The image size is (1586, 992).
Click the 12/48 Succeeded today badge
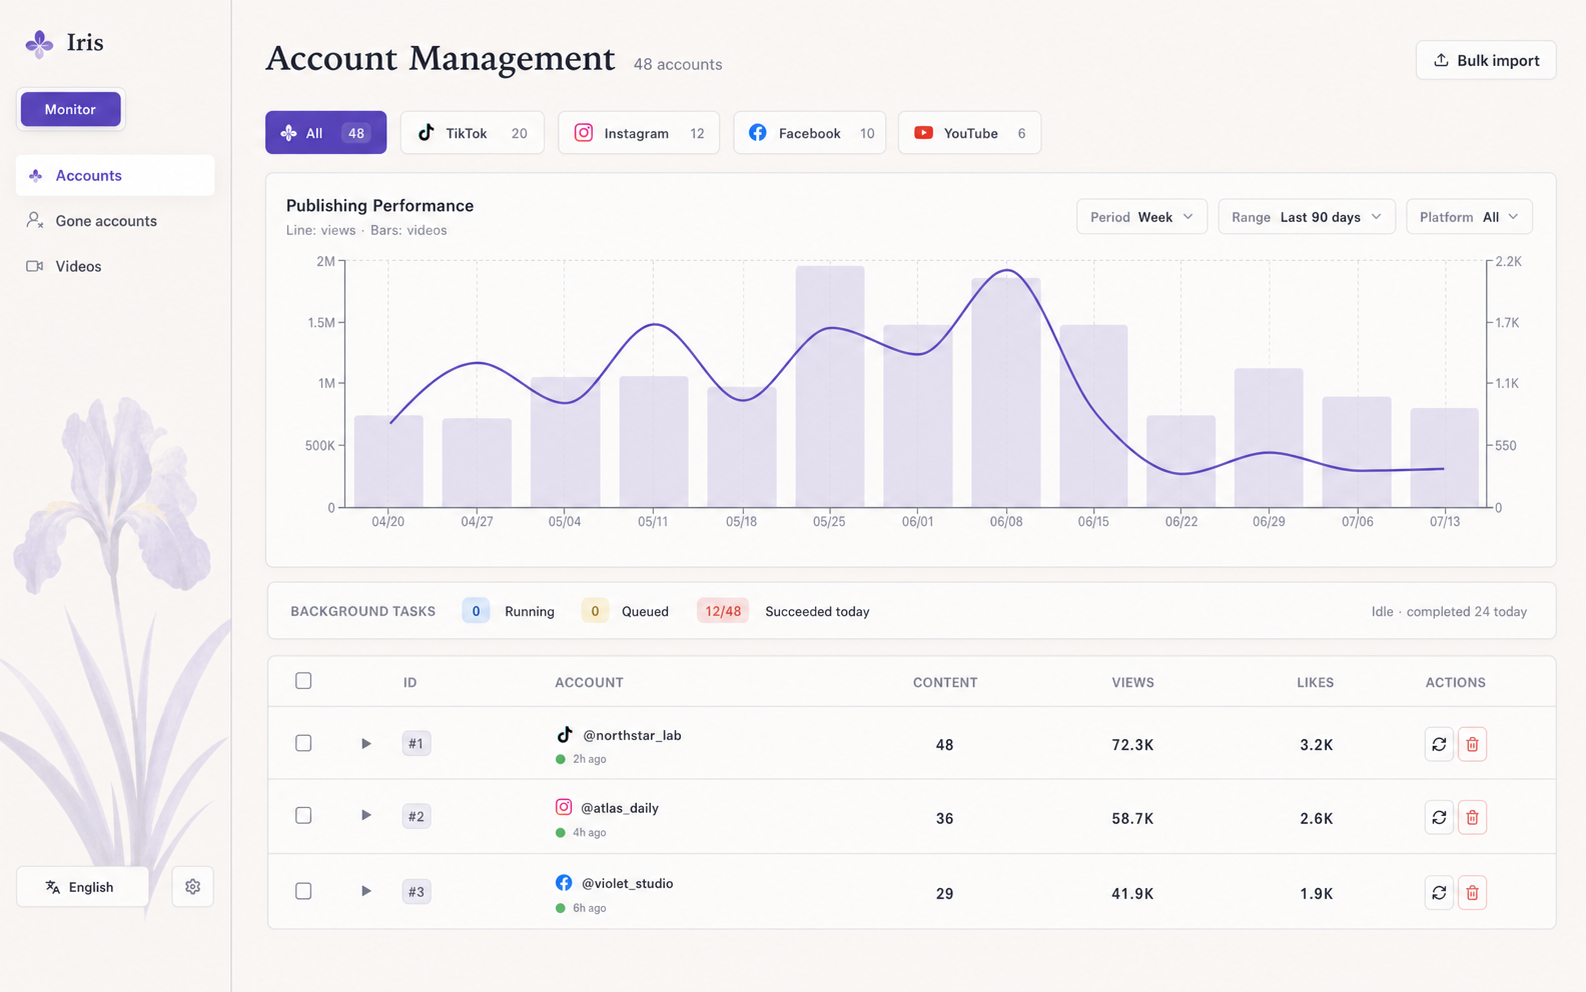pyautogui.click(x=723, y=611)
